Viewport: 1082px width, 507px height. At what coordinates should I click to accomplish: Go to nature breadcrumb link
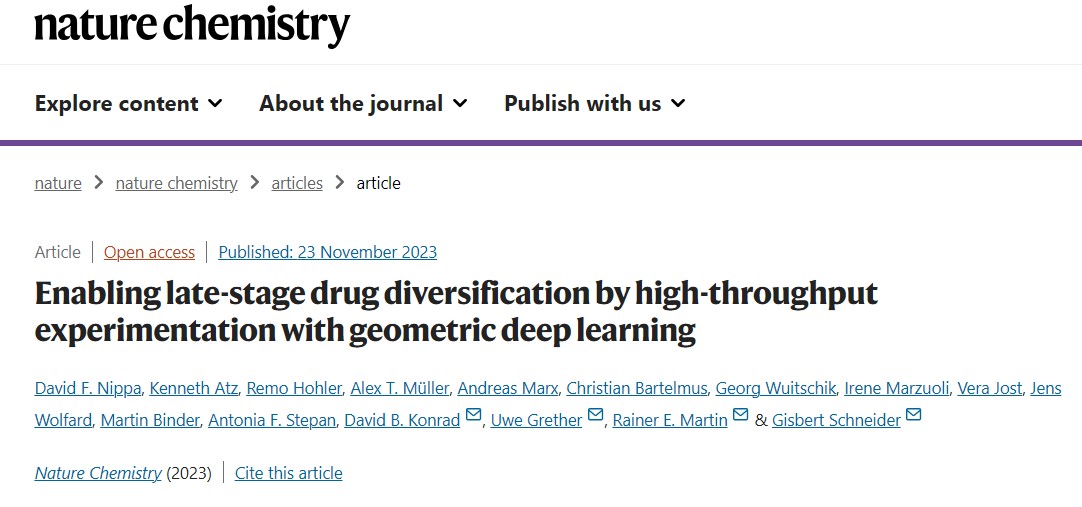[58, 183]
